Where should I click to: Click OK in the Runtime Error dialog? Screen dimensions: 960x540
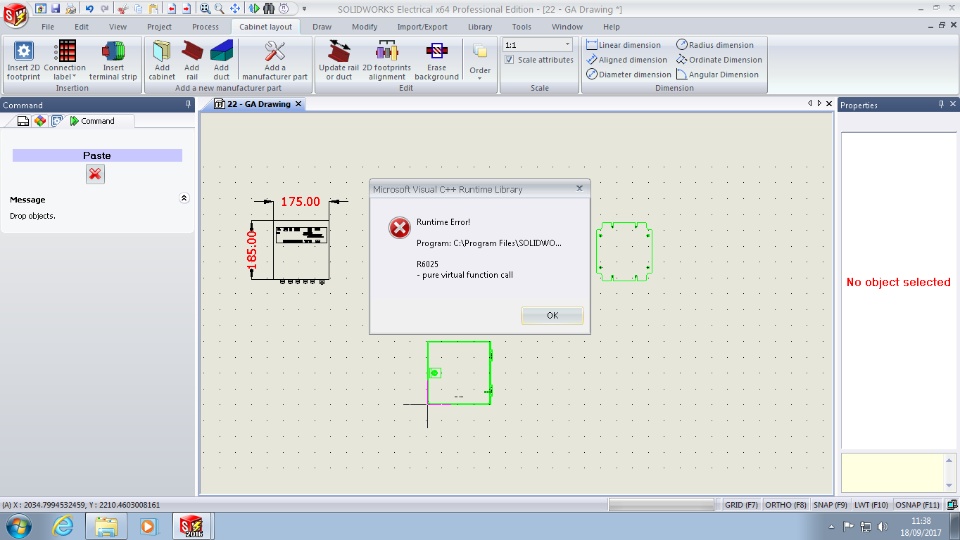(552, 315)
